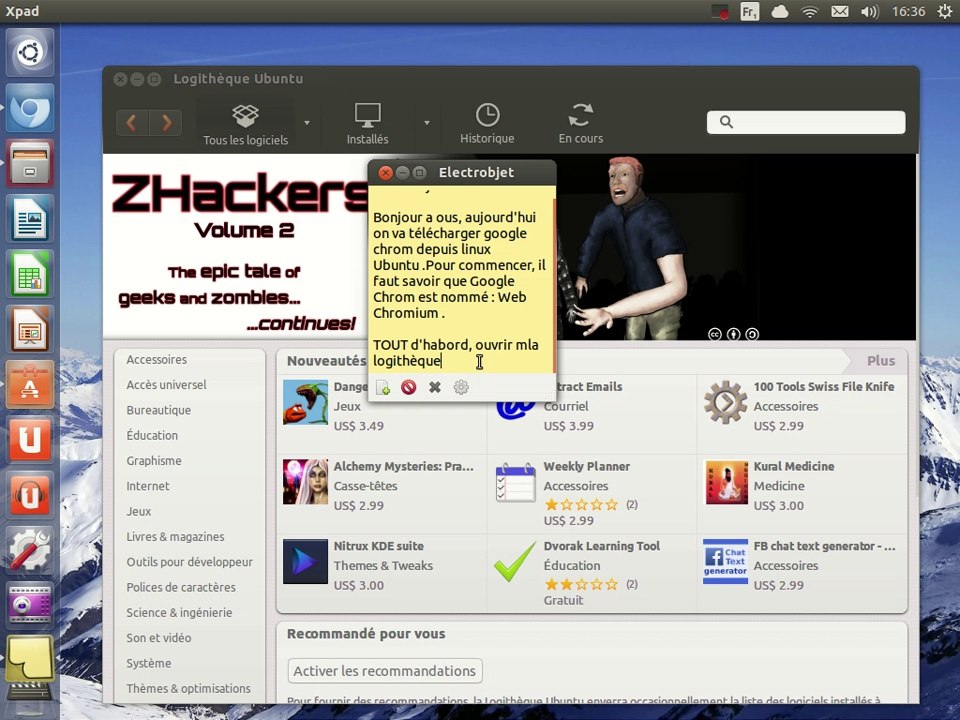Image resolution: width=960 pixels, height=720 pixels.
Task: Open System Settings from the dock
Action: [29, 549]
